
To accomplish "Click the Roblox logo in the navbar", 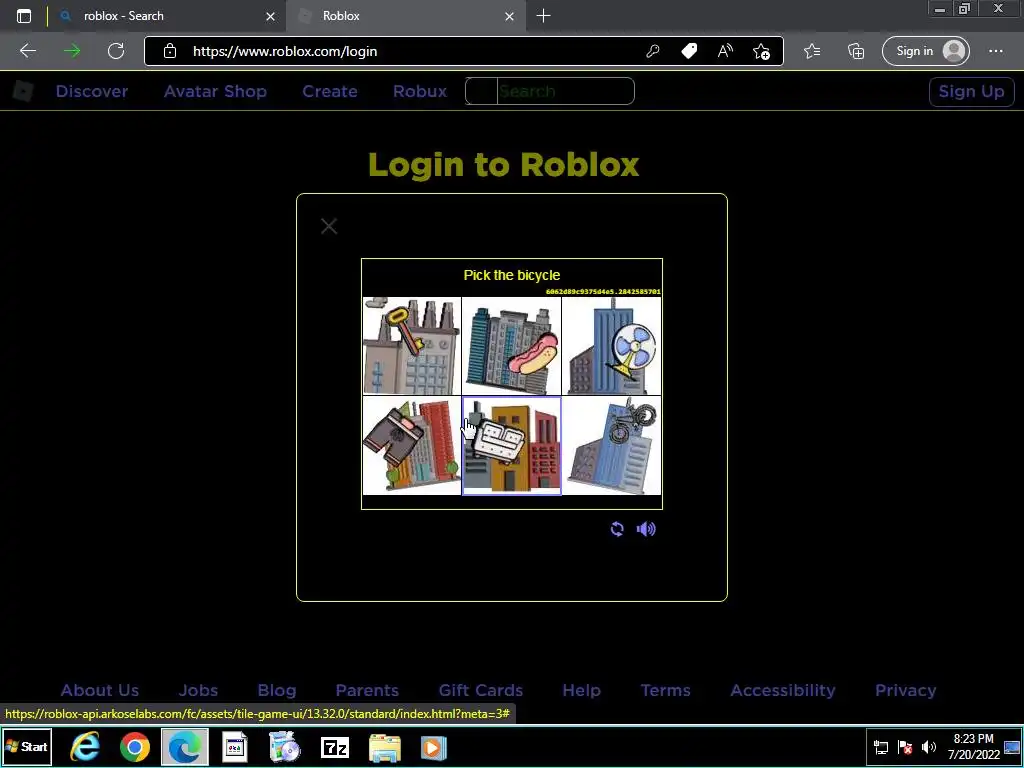I will pyautogui.click(x=23, y=91).
